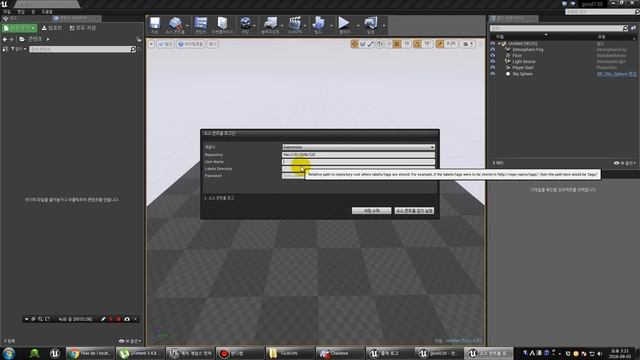Open the Cinematics clapperboard icon

[295, 24]
